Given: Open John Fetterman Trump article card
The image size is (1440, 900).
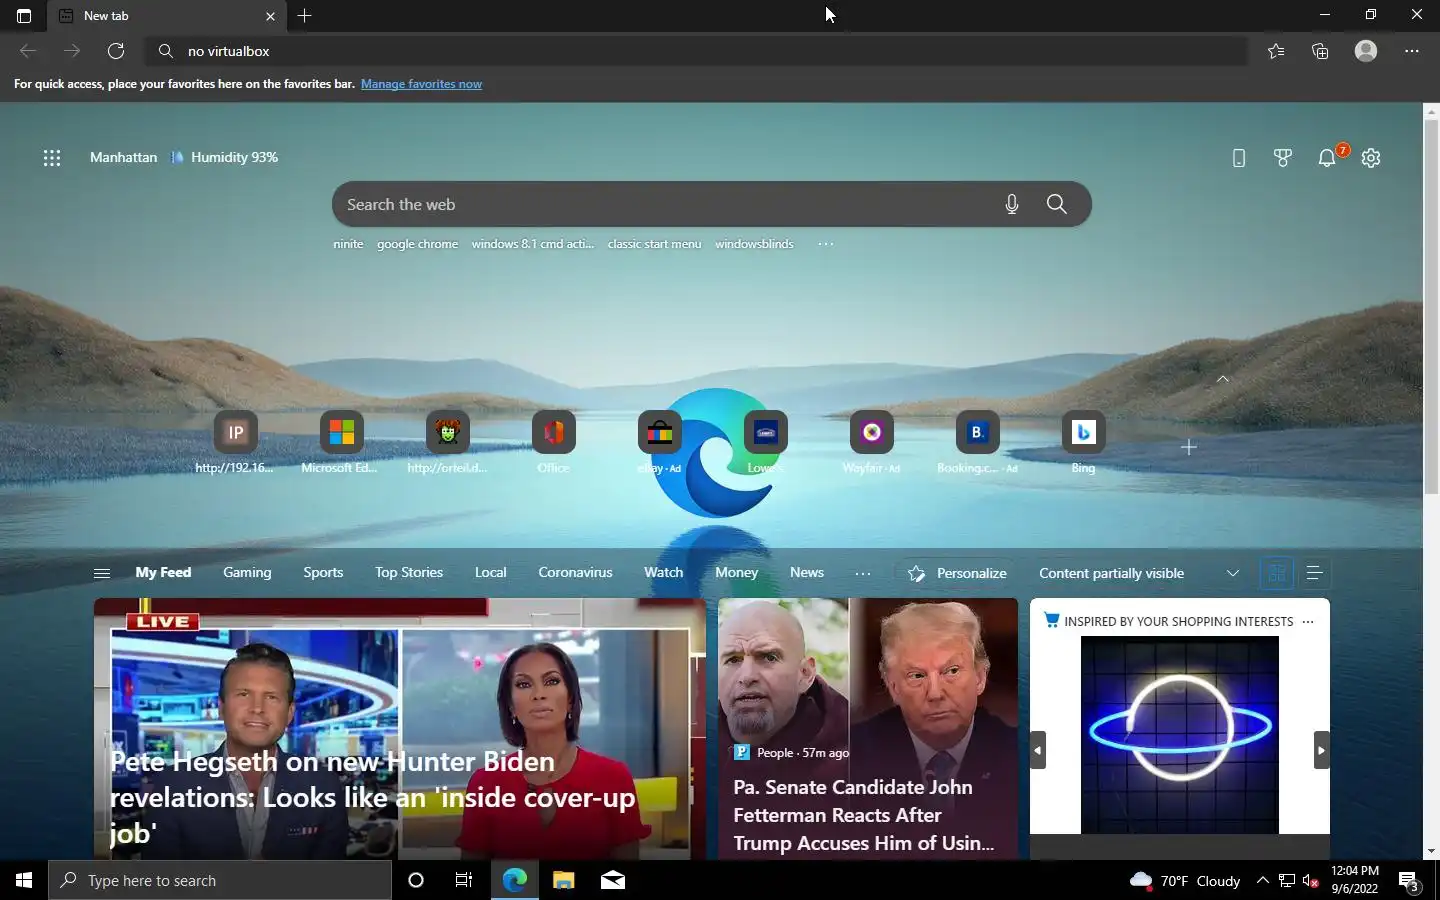Looking at the screenshot, I should pyautogui.click(x=868, y=728).
